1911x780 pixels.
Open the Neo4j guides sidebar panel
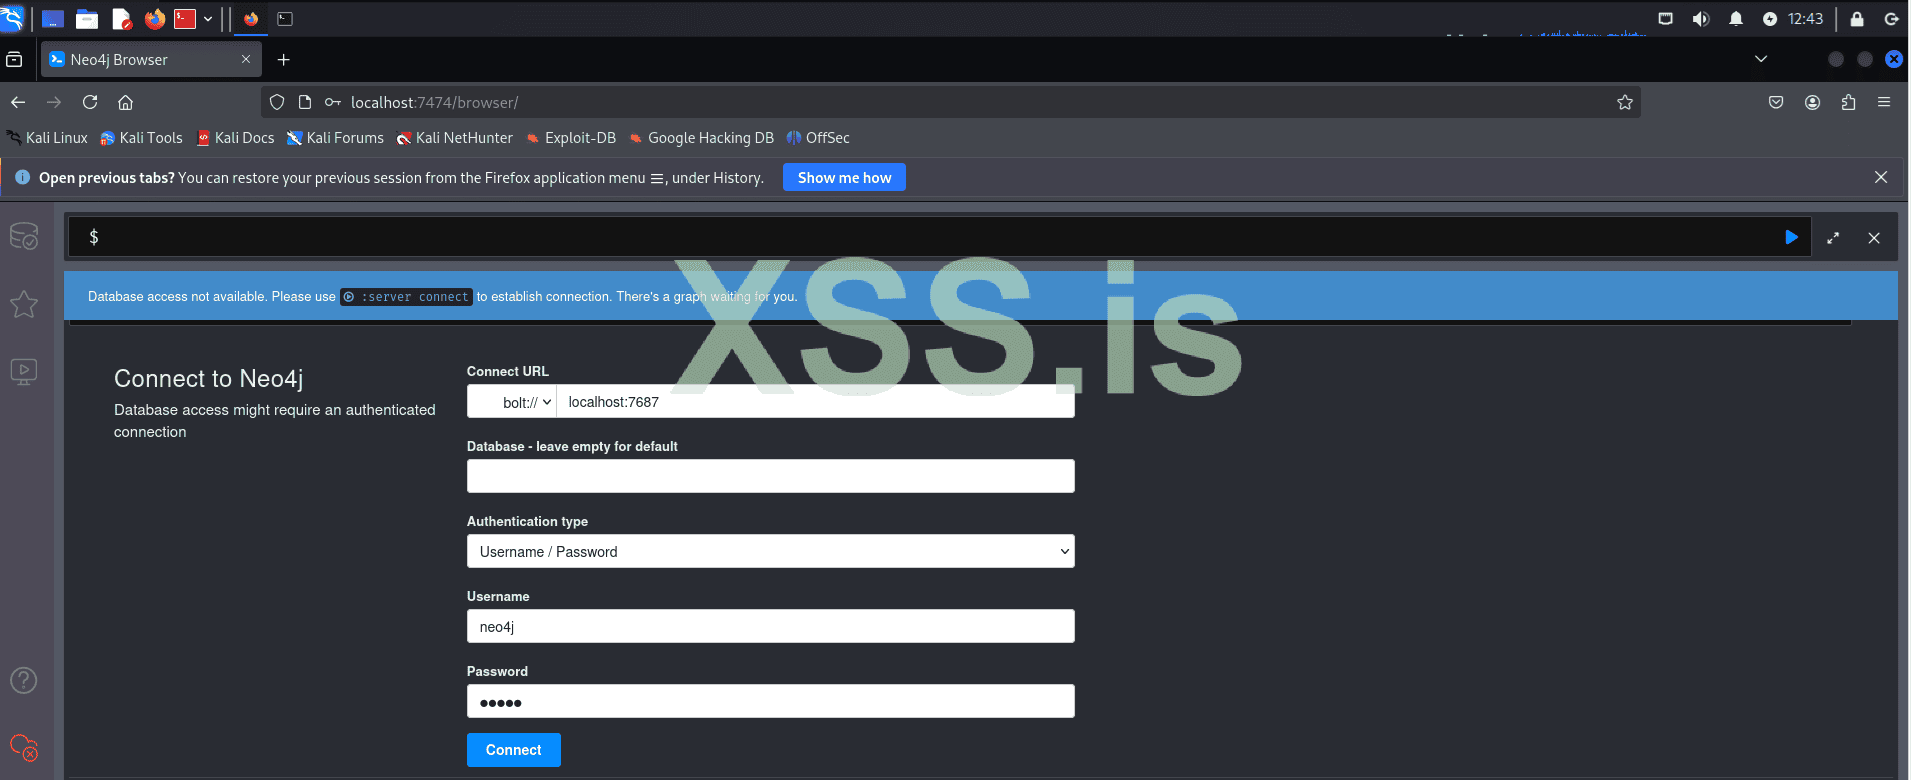tap(24, 372)
